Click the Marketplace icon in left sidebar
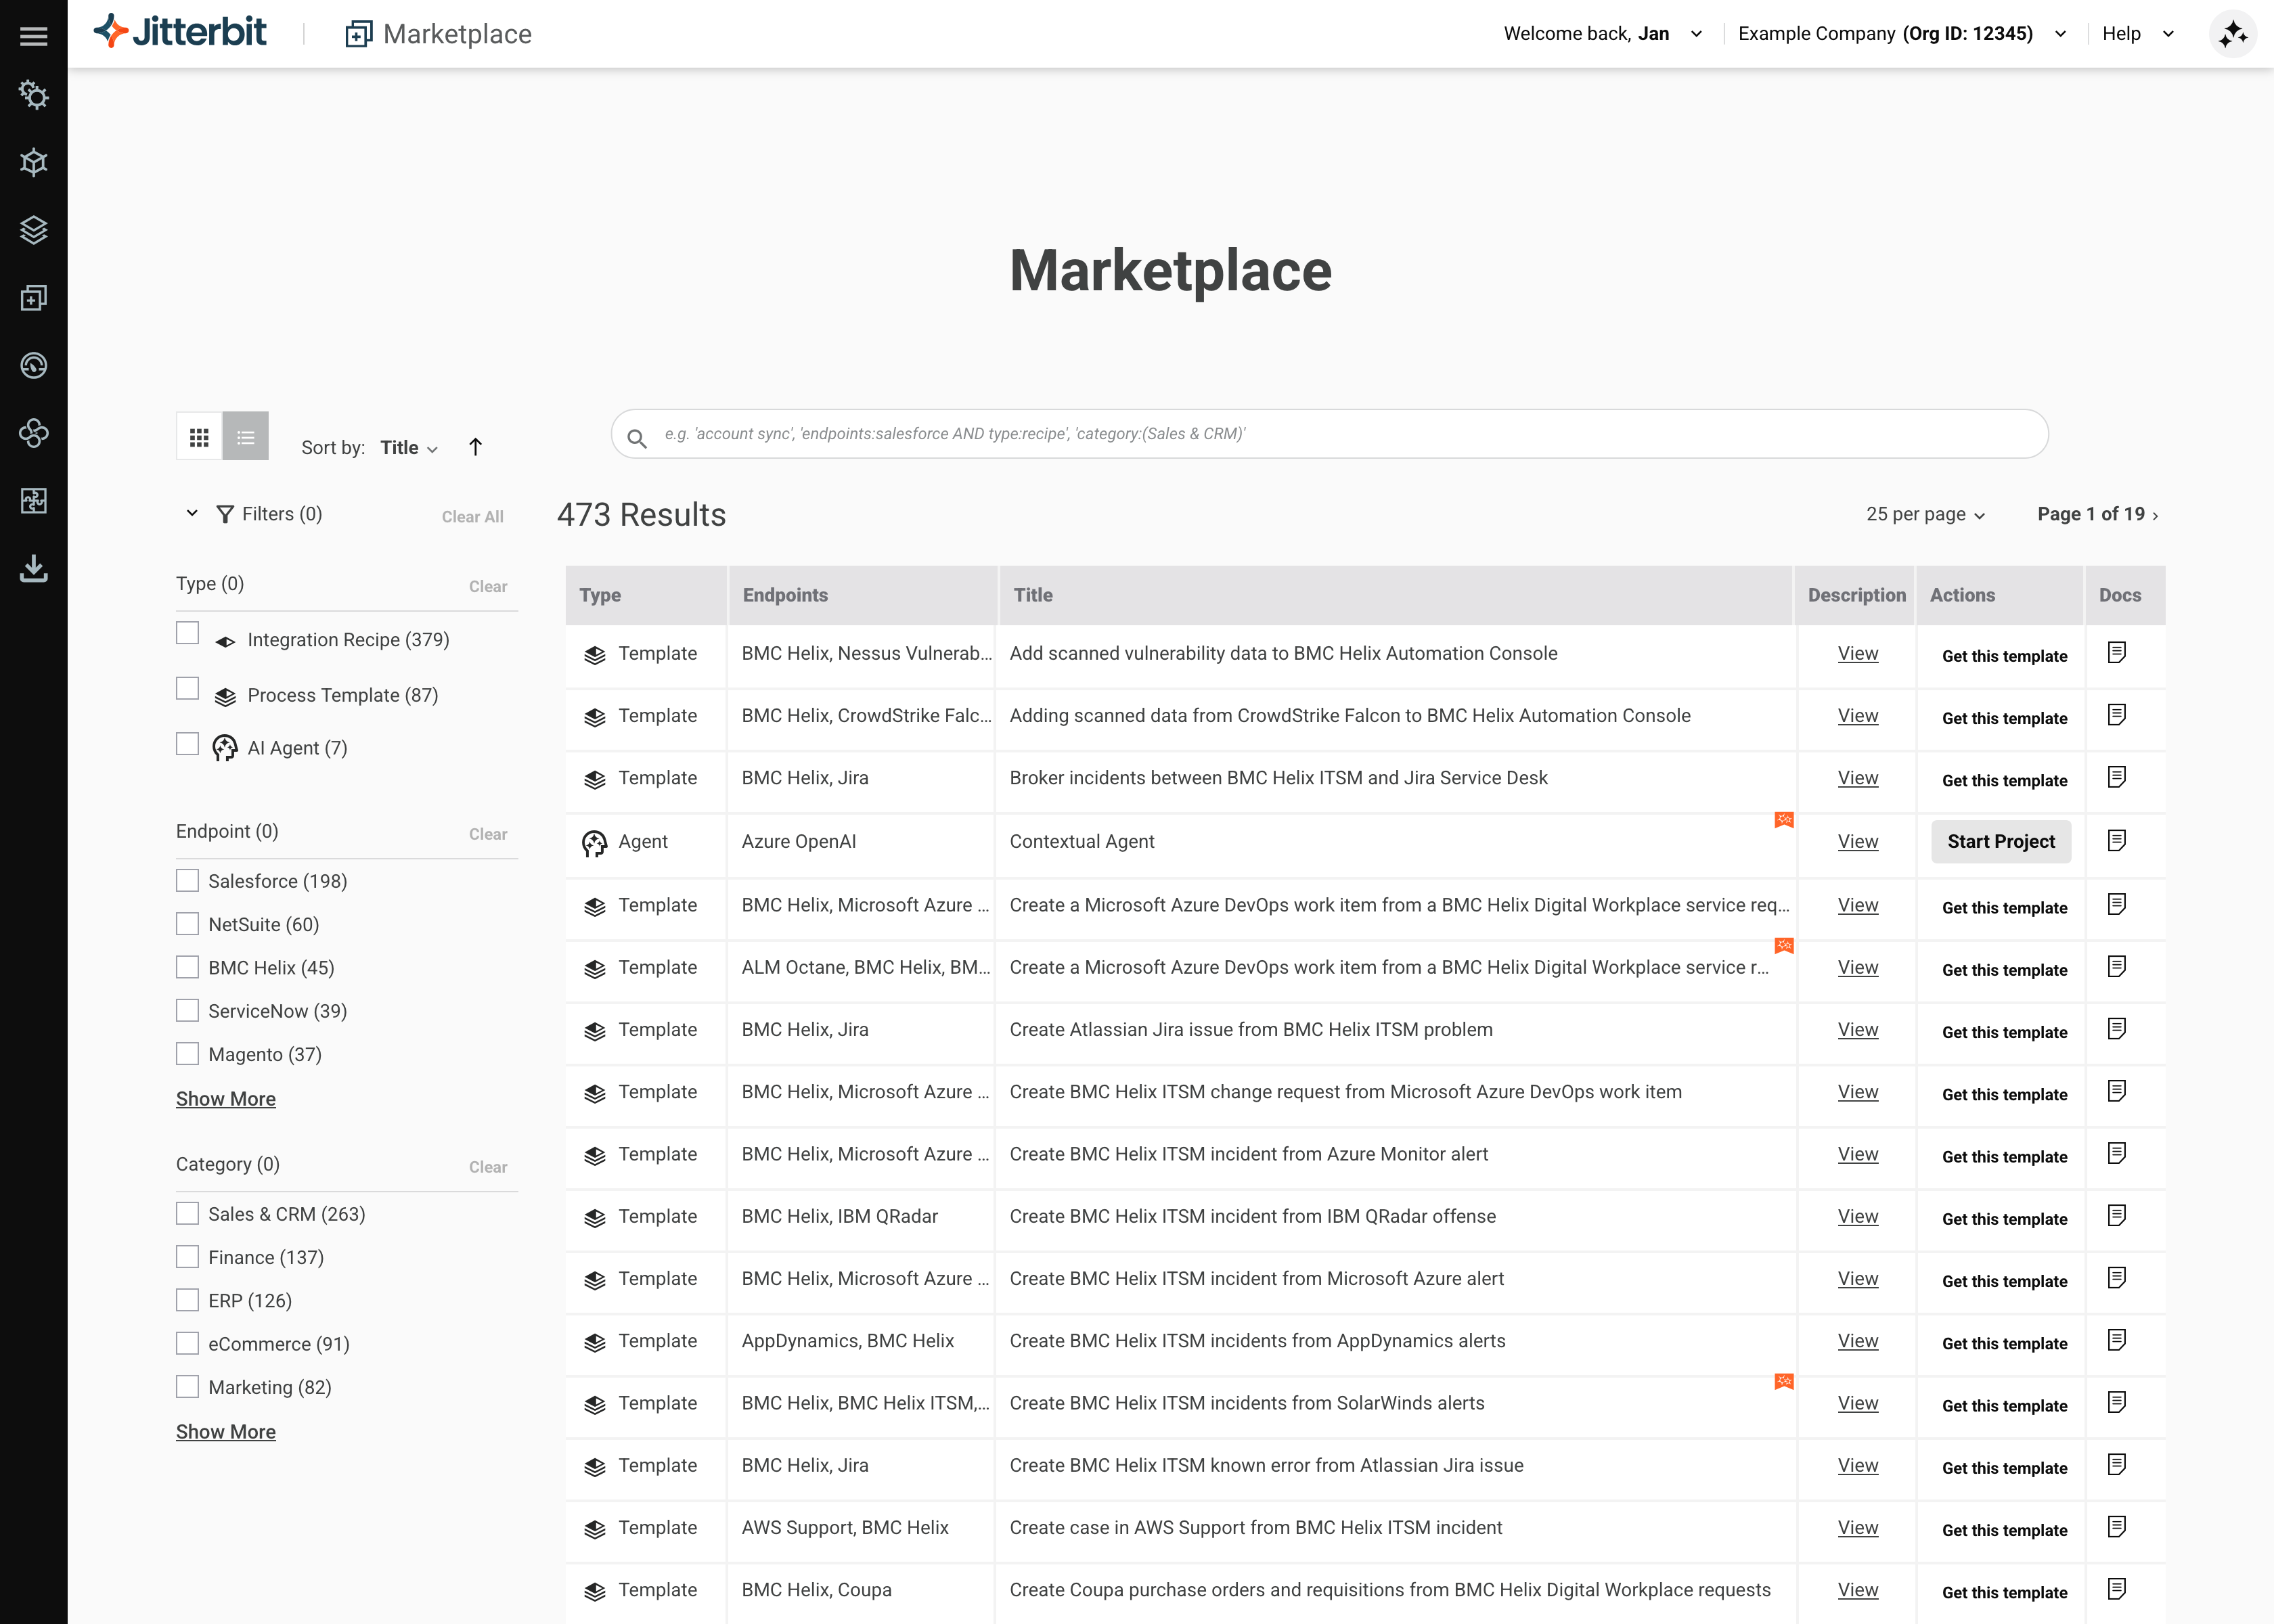This screenshot has height=1624, width=2274. coord(33,298)
